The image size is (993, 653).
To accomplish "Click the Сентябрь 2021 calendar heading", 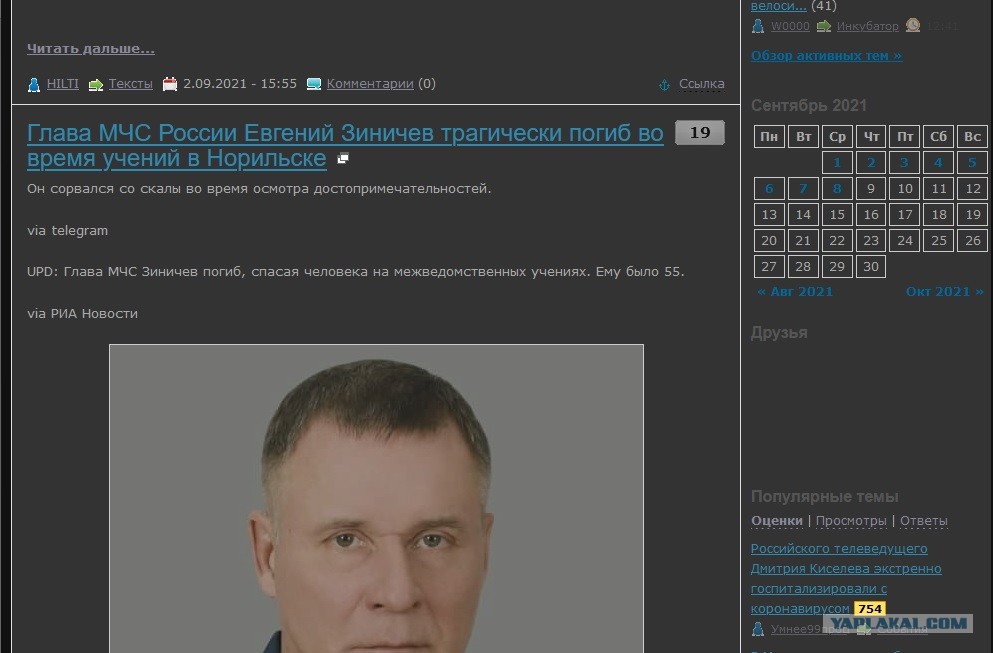I will point(809,105).
